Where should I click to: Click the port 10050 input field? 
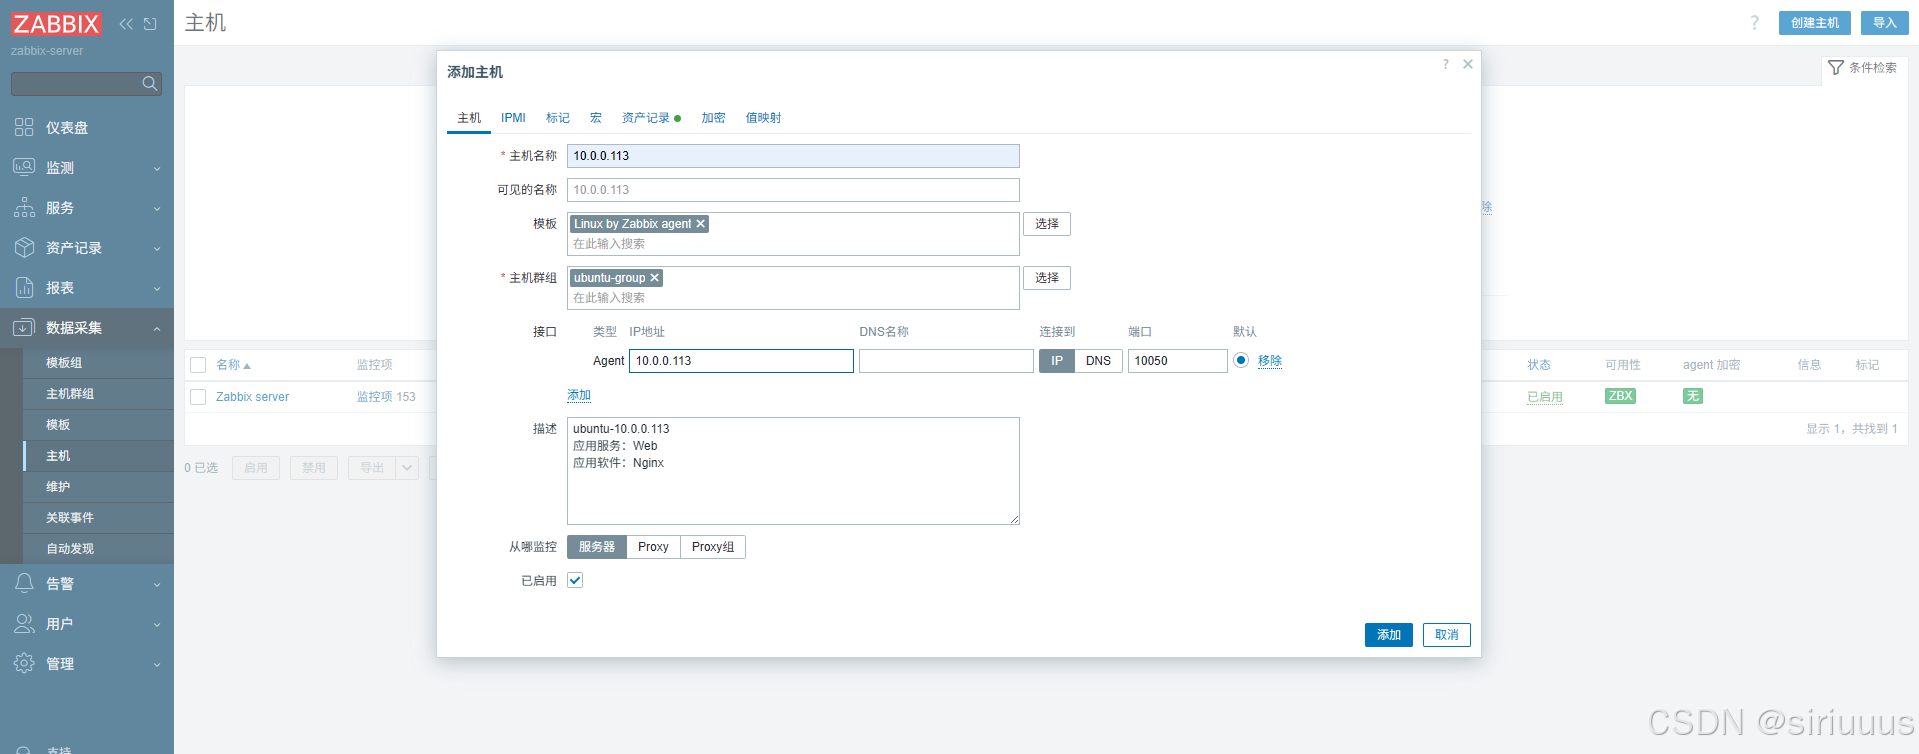(x=1178, y=361)
